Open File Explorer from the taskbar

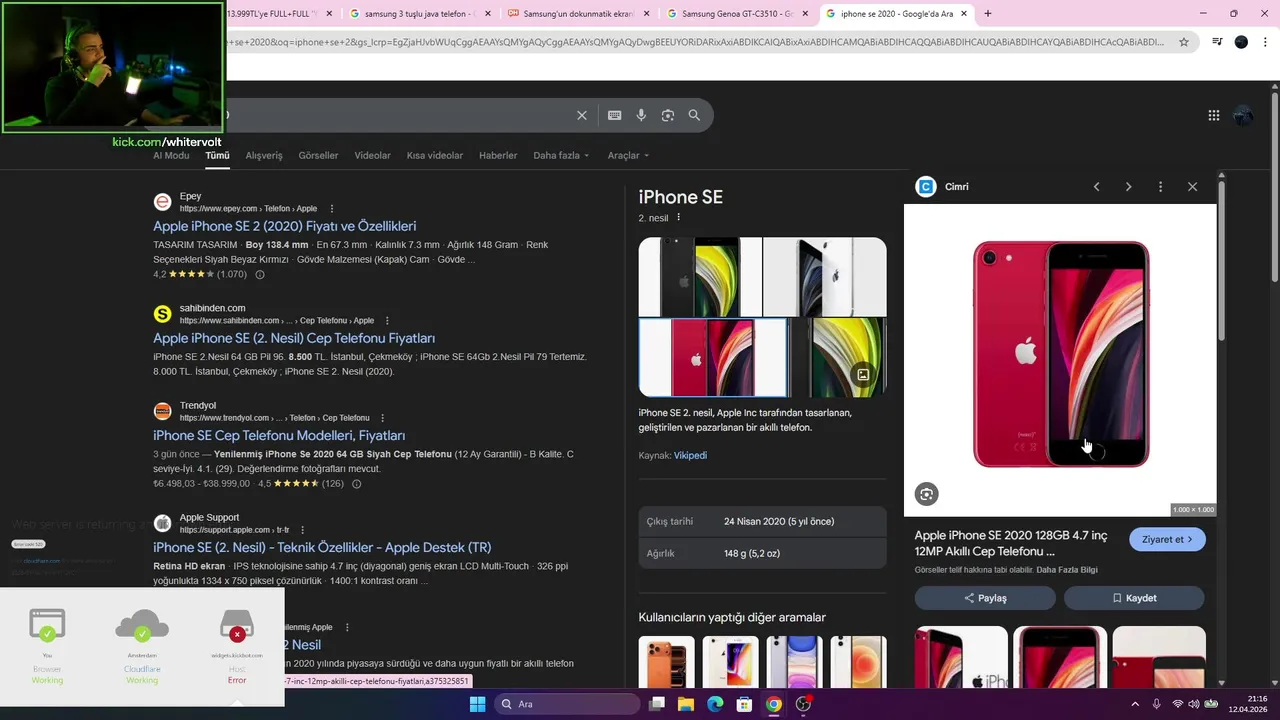(686, 704)
